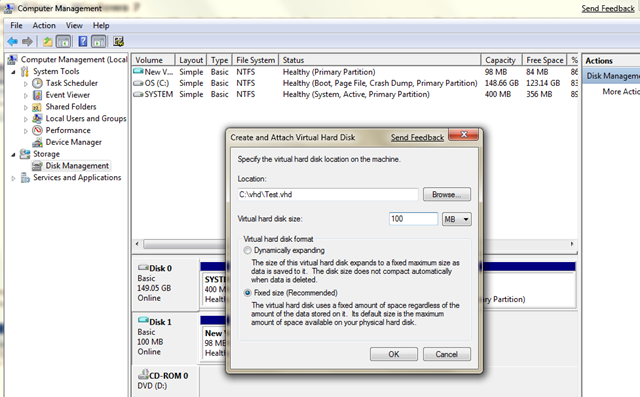This screenshot has width=640, height=397.
Task: Click the Back arrow toolbar icon
Action: [x=13, y=41]
